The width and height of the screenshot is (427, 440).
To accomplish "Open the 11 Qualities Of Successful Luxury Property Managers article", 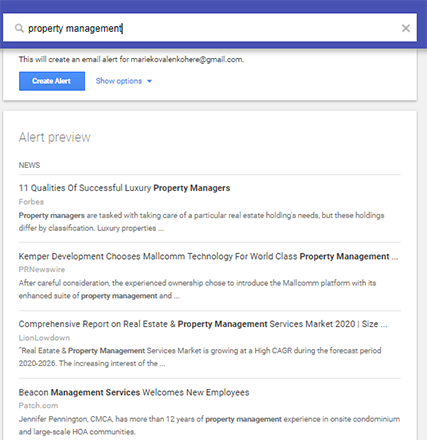I will tap(124, 188).
